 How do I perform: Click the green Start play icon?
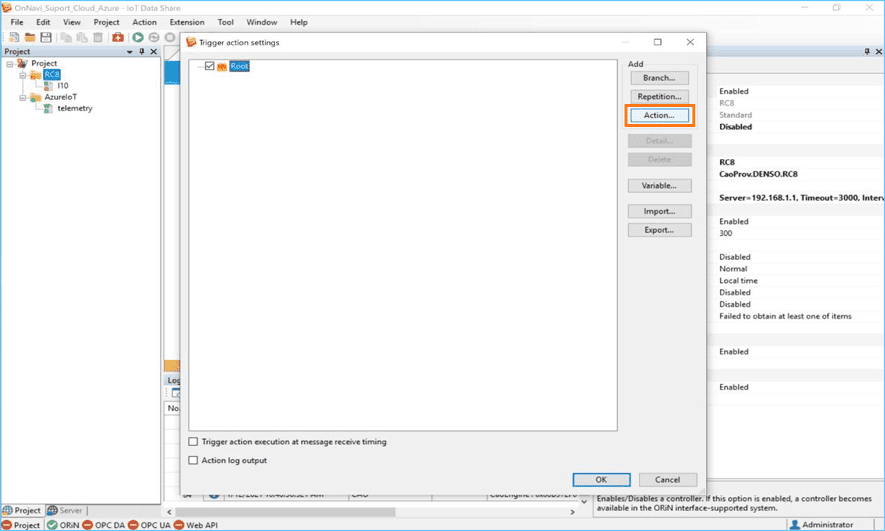(138, 37)
